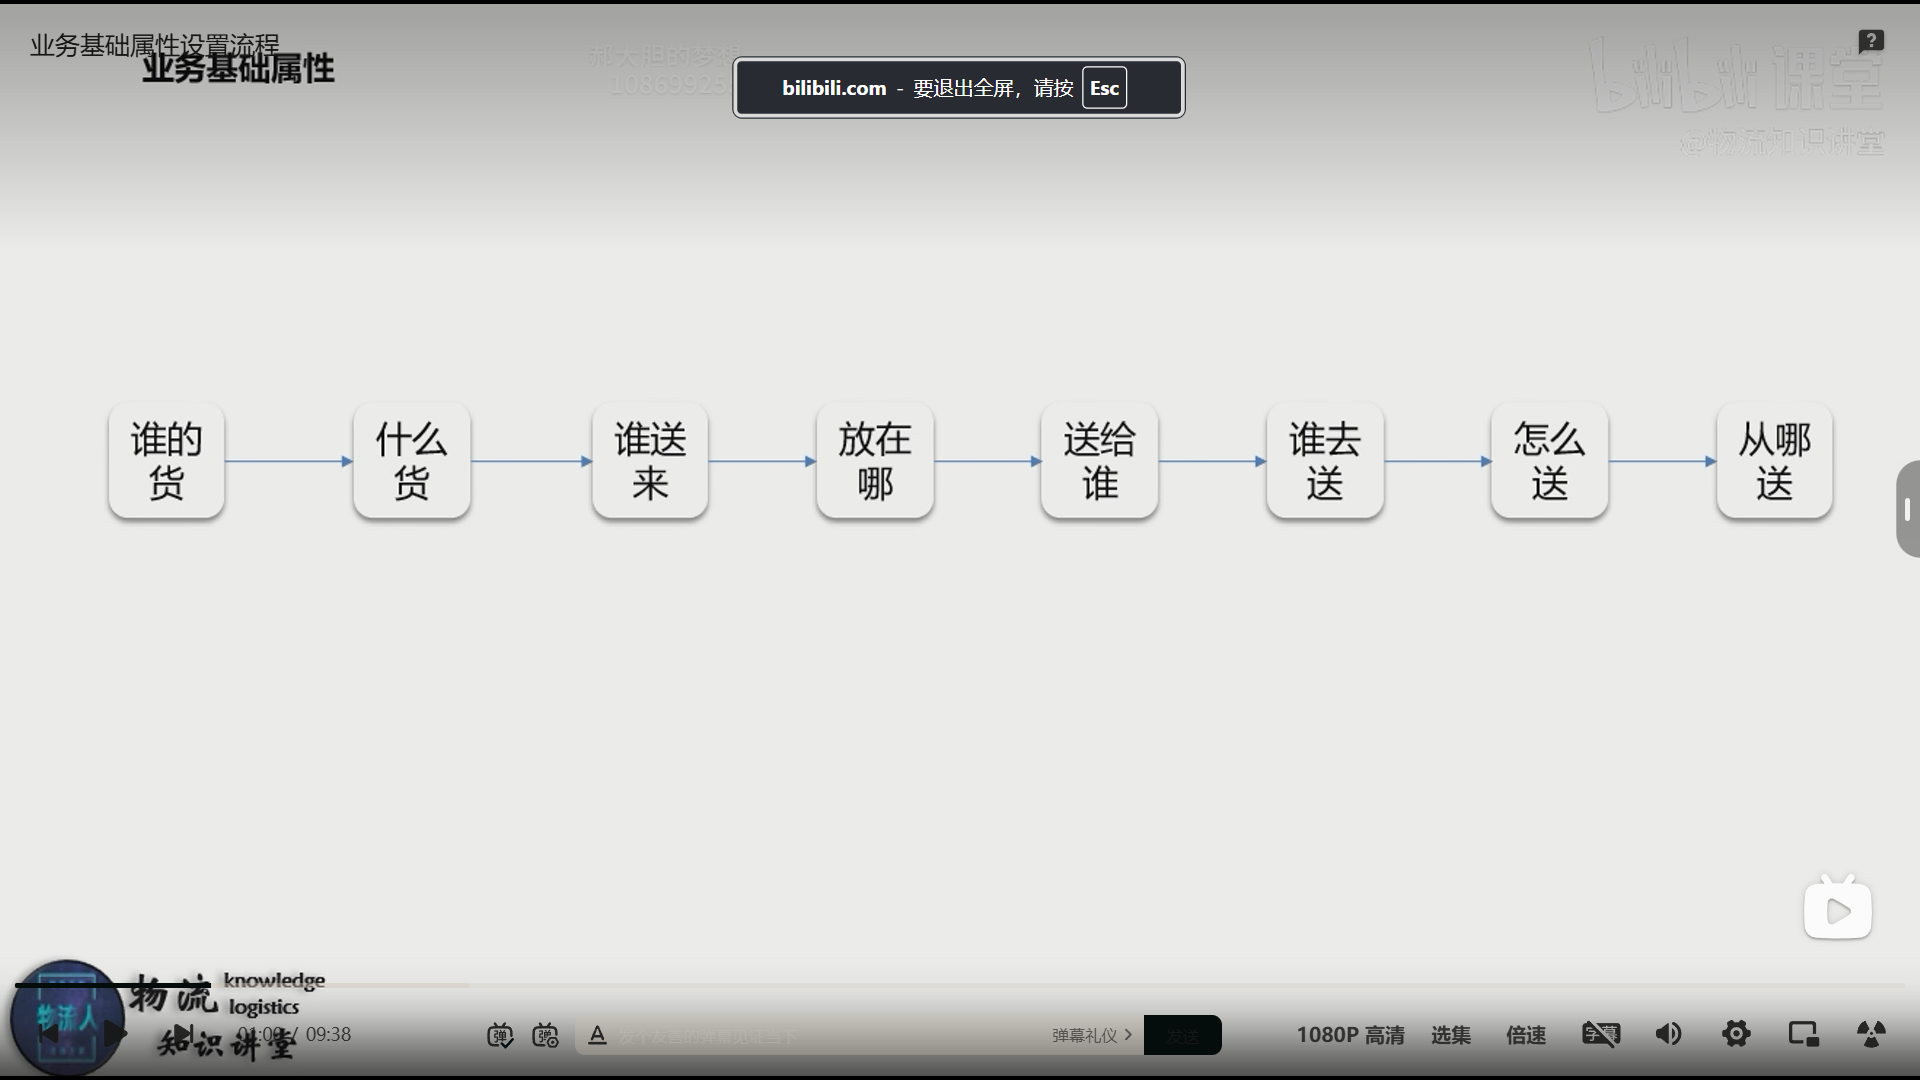1920x1080 pixels.
Task: Skip to the next video
Action: pyautogui.click(x=183, y=1034)
